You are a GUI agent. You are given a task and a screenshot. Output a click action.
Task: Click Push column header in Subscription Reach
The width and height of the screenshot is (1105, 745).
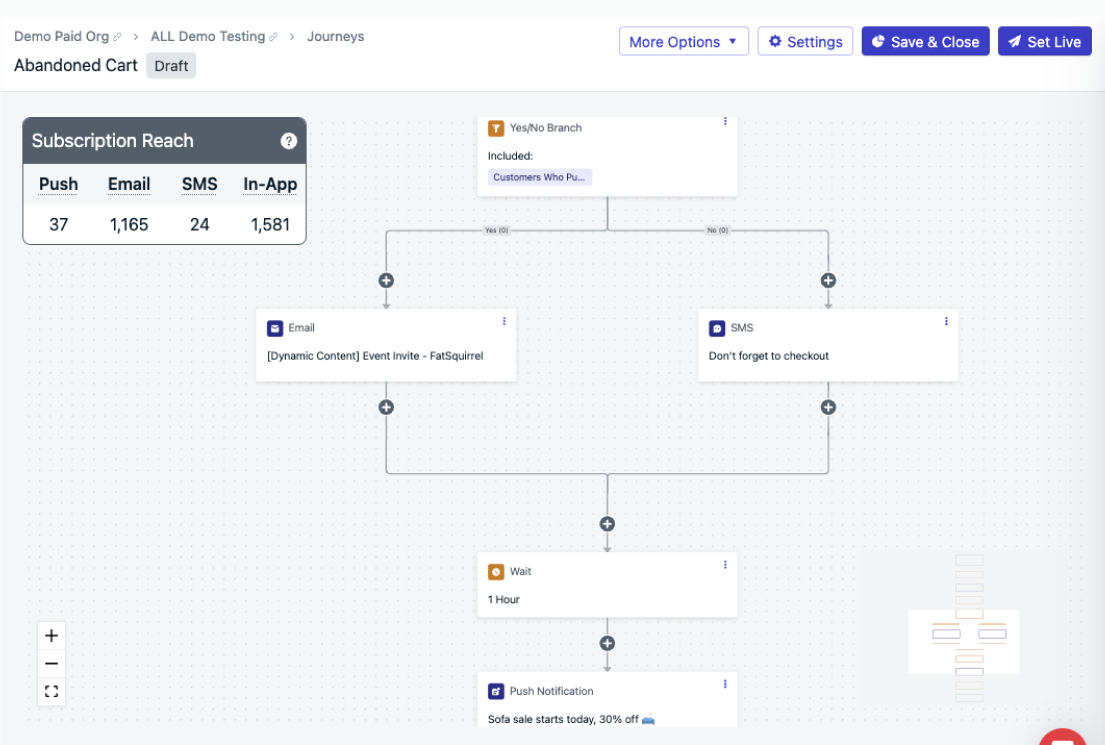pyautogui.click(x=58, y=184)
